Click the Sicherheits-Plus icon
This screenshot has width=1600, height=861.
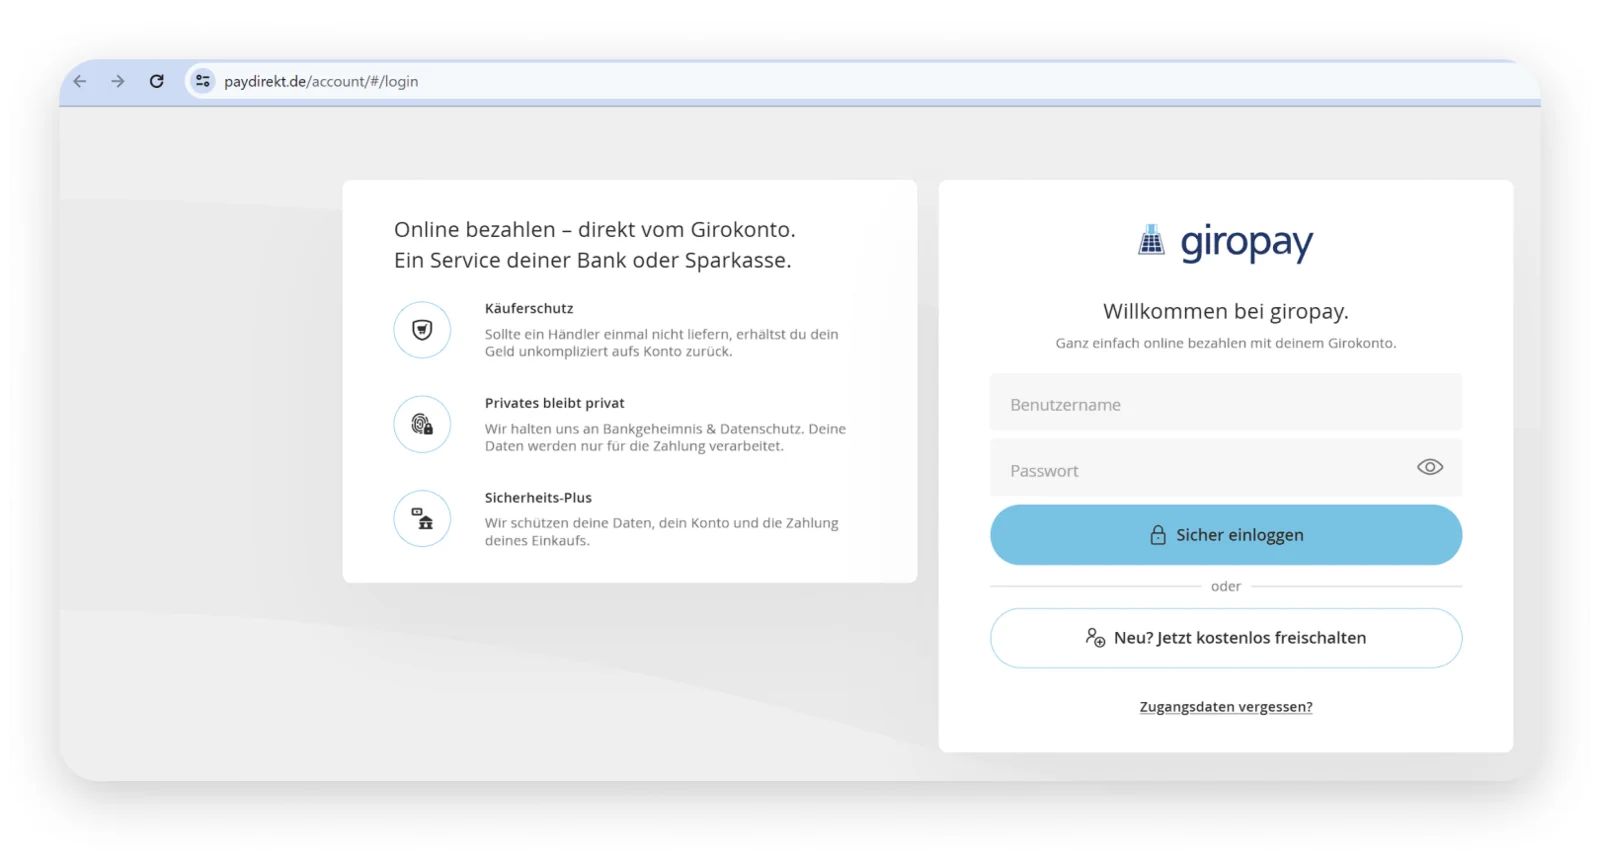point(422,518)
